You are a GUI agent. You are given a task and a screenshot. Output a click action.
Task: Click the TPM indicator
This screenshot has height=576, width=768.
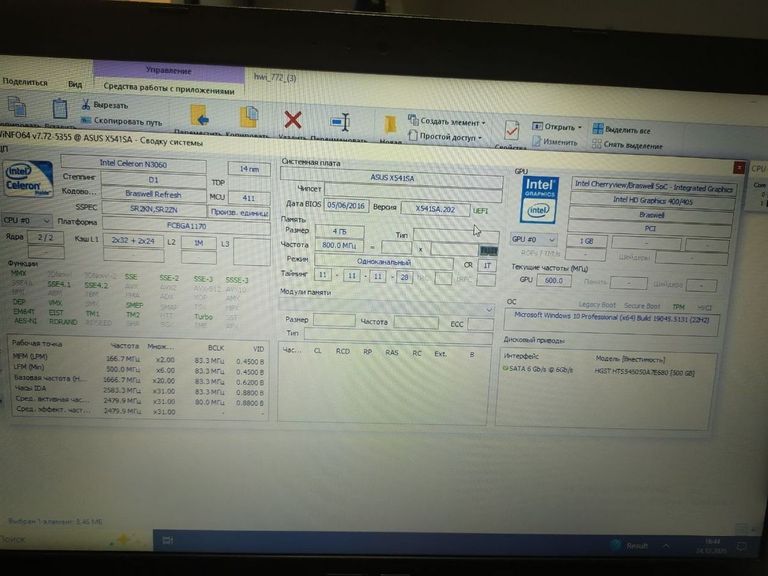click(x=678, y=307)
